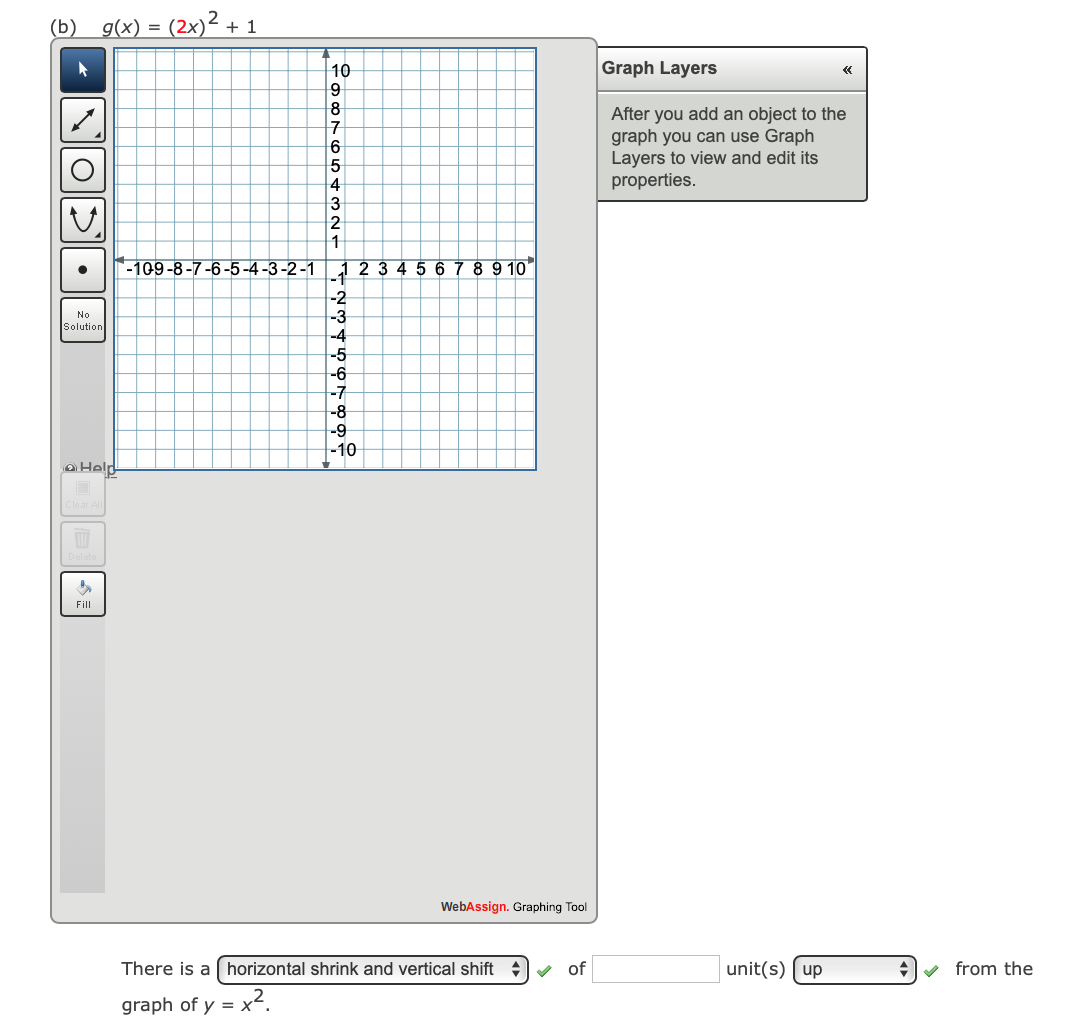1090x1036 pixels.
Task: Click the Delete trash icon
Action: (83, 543)
